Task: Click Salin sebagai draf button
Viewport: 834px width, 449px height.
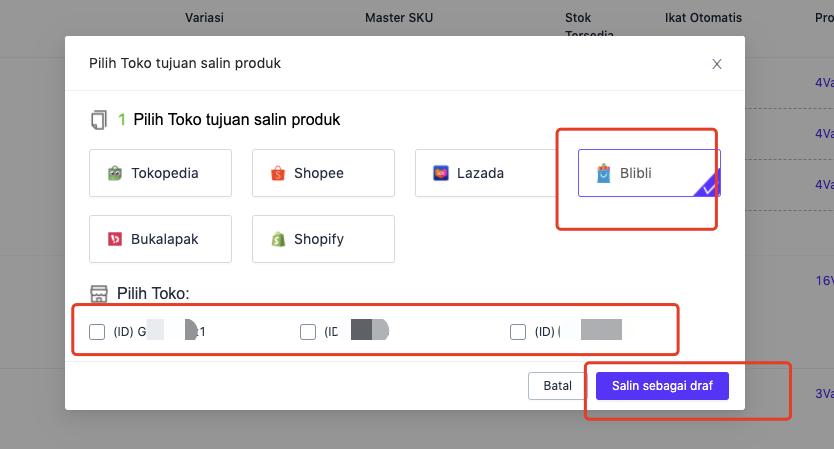Action: point(662,386)
